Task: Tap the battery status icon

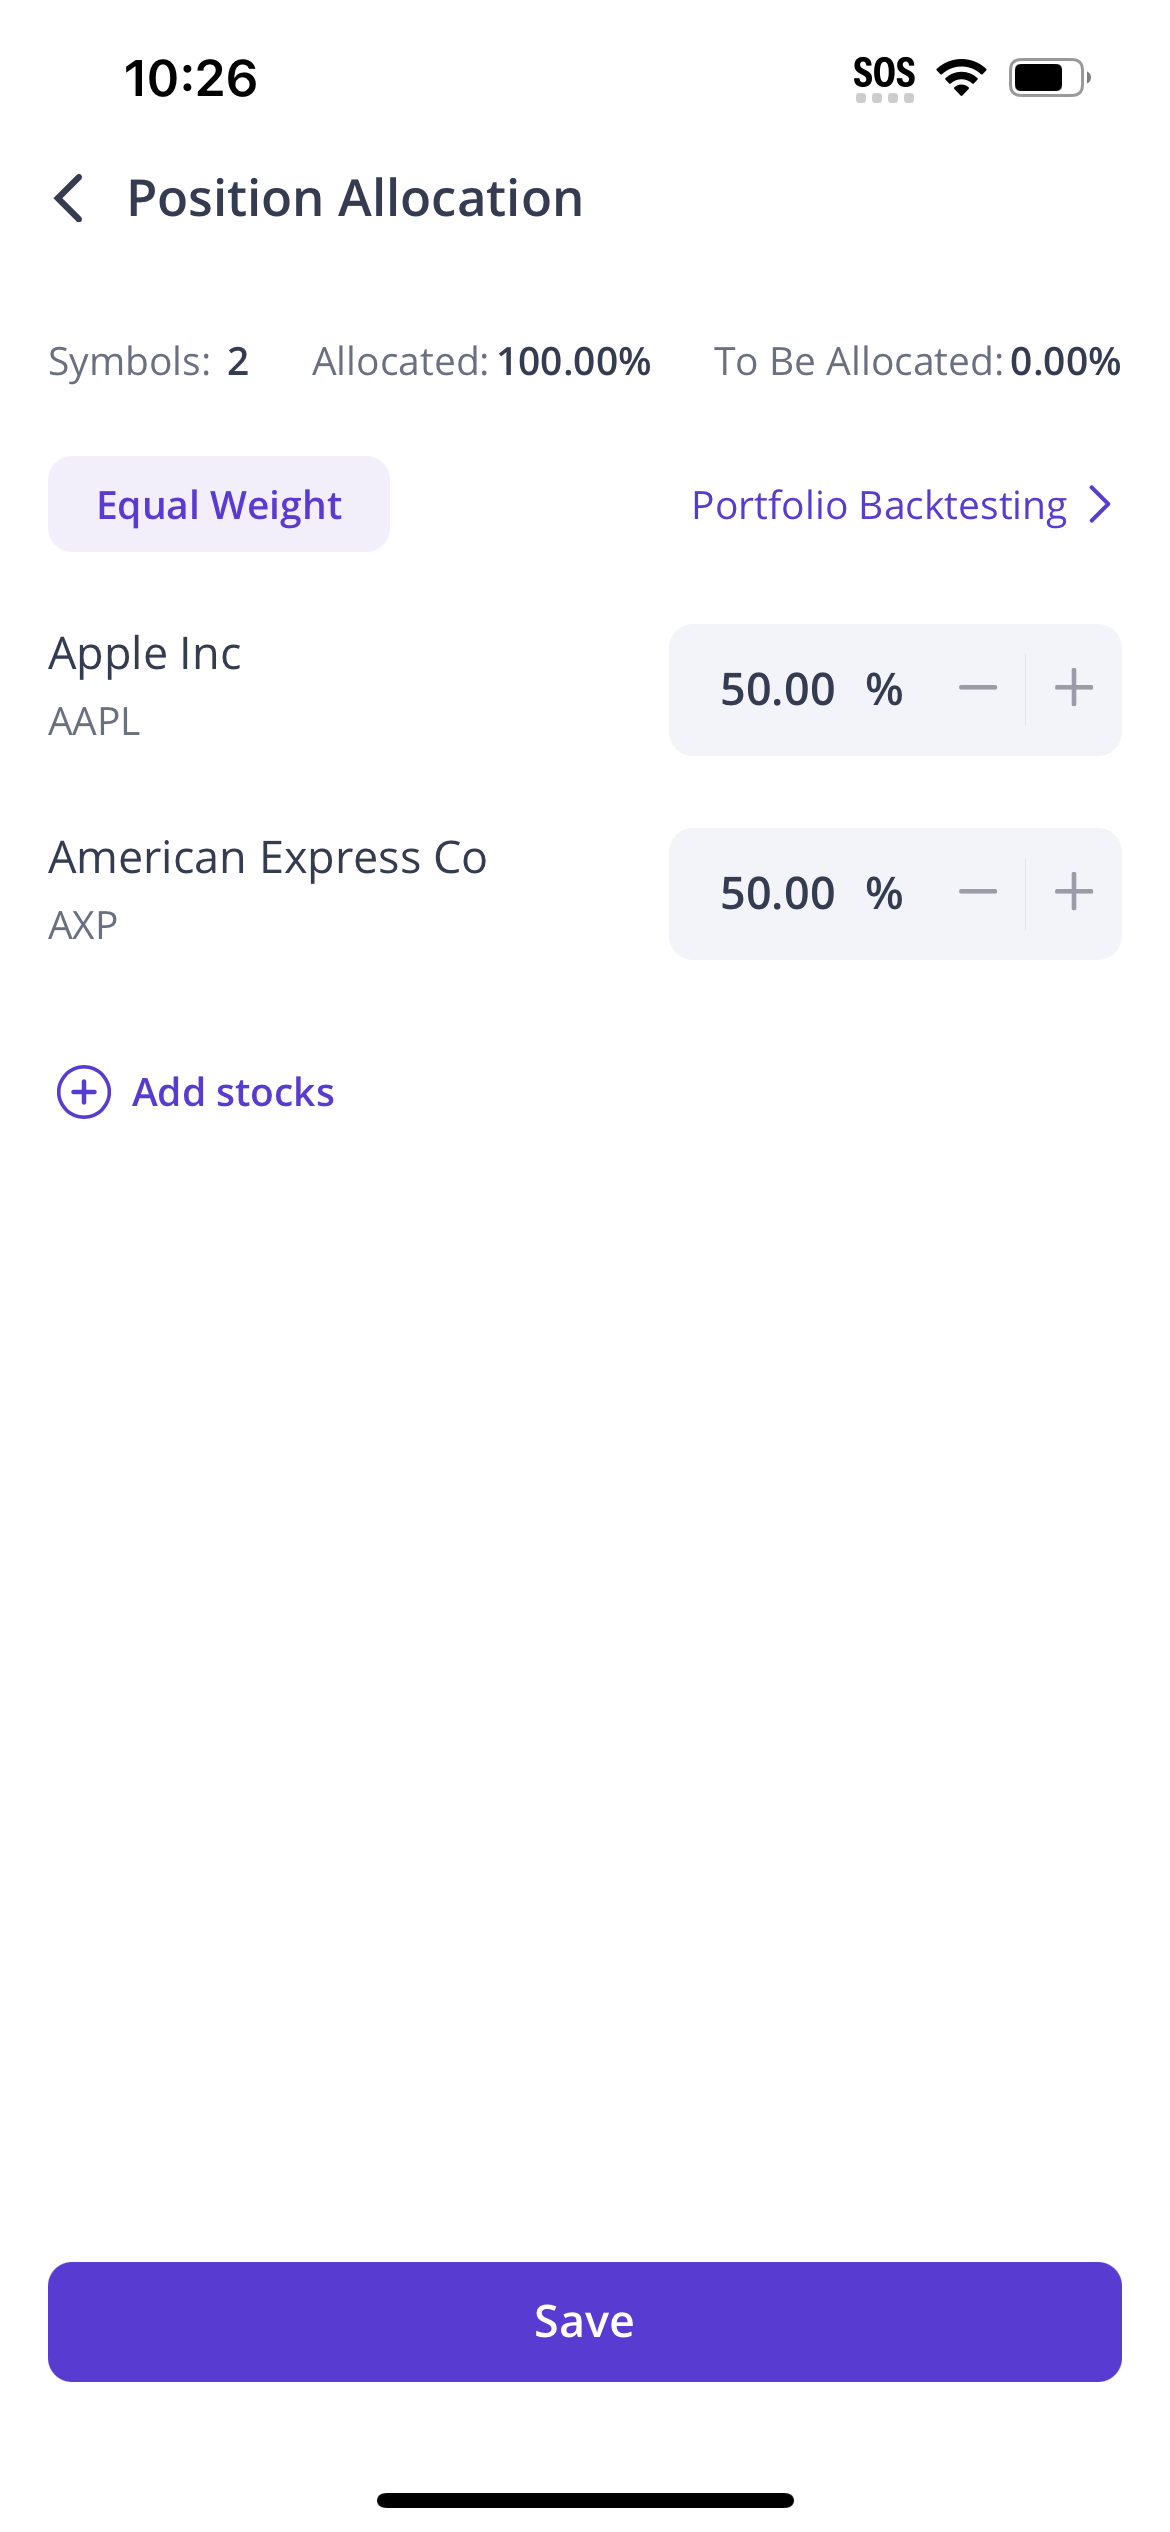Action: 1048,77
